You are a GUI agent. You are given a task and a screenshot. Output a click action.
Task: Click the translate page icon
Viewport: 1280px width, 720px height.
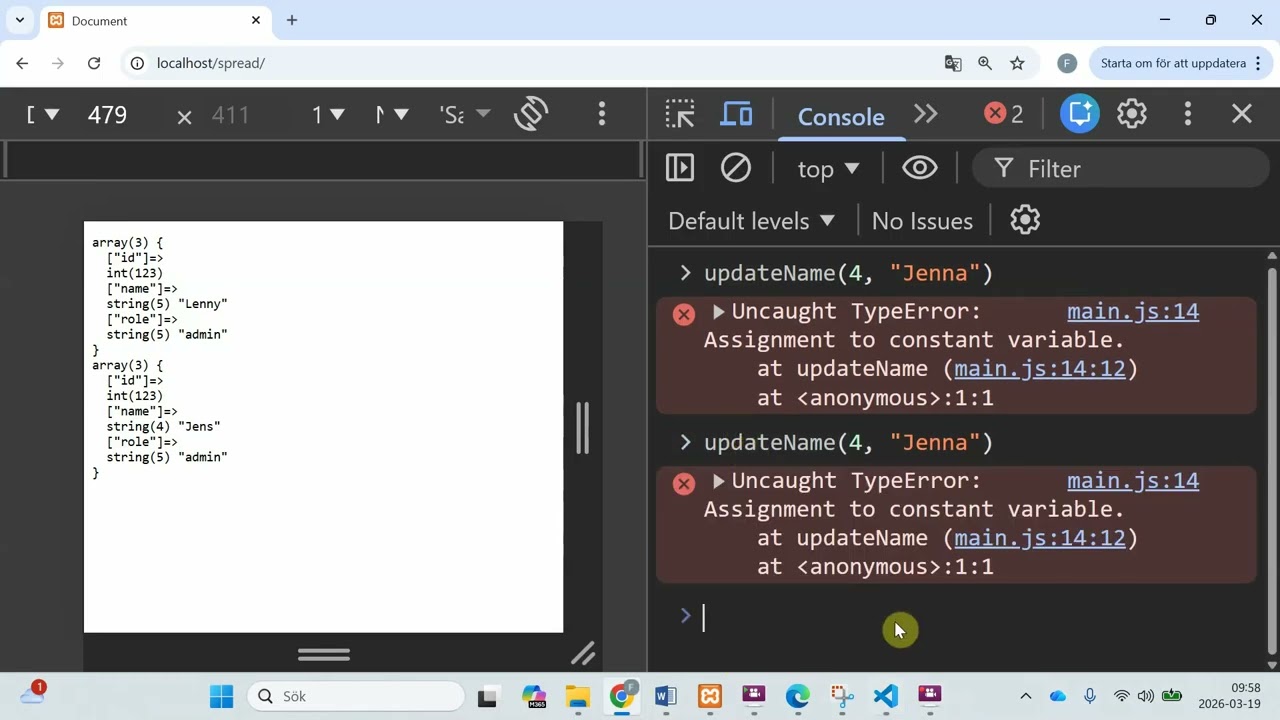click(x=953, y=63)
